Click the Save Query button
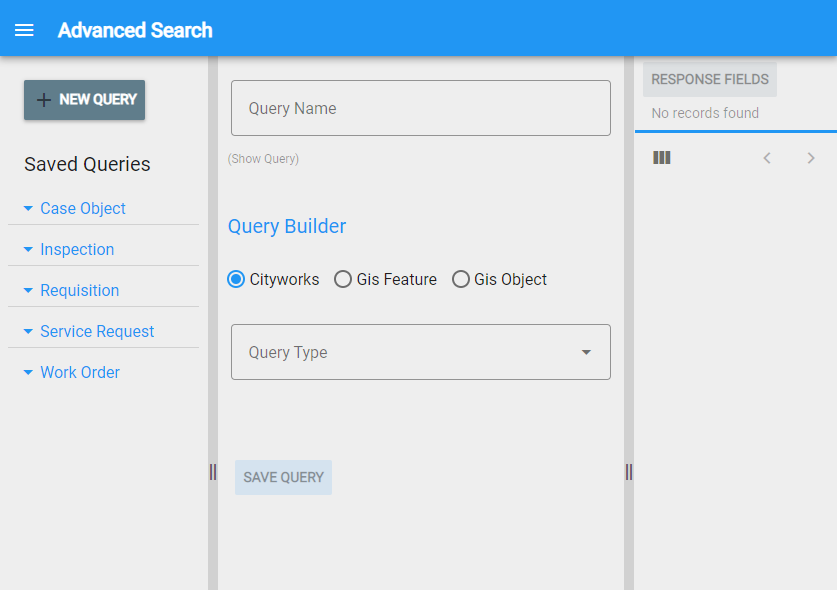This screenshot has width=837, height=590. tap(283, 477)
